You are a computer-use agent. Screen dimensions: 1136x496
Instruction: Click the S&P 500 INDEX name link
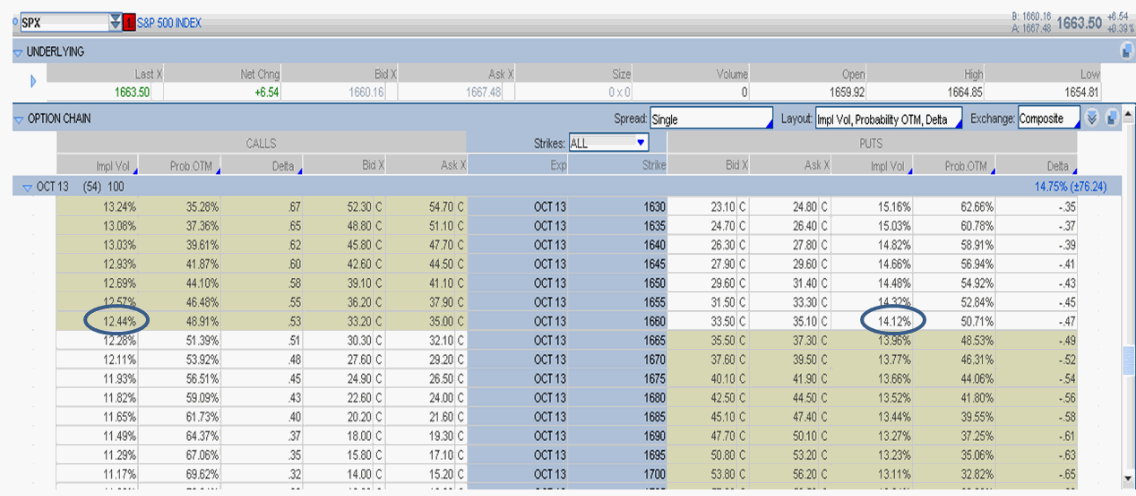pos(169,22)
